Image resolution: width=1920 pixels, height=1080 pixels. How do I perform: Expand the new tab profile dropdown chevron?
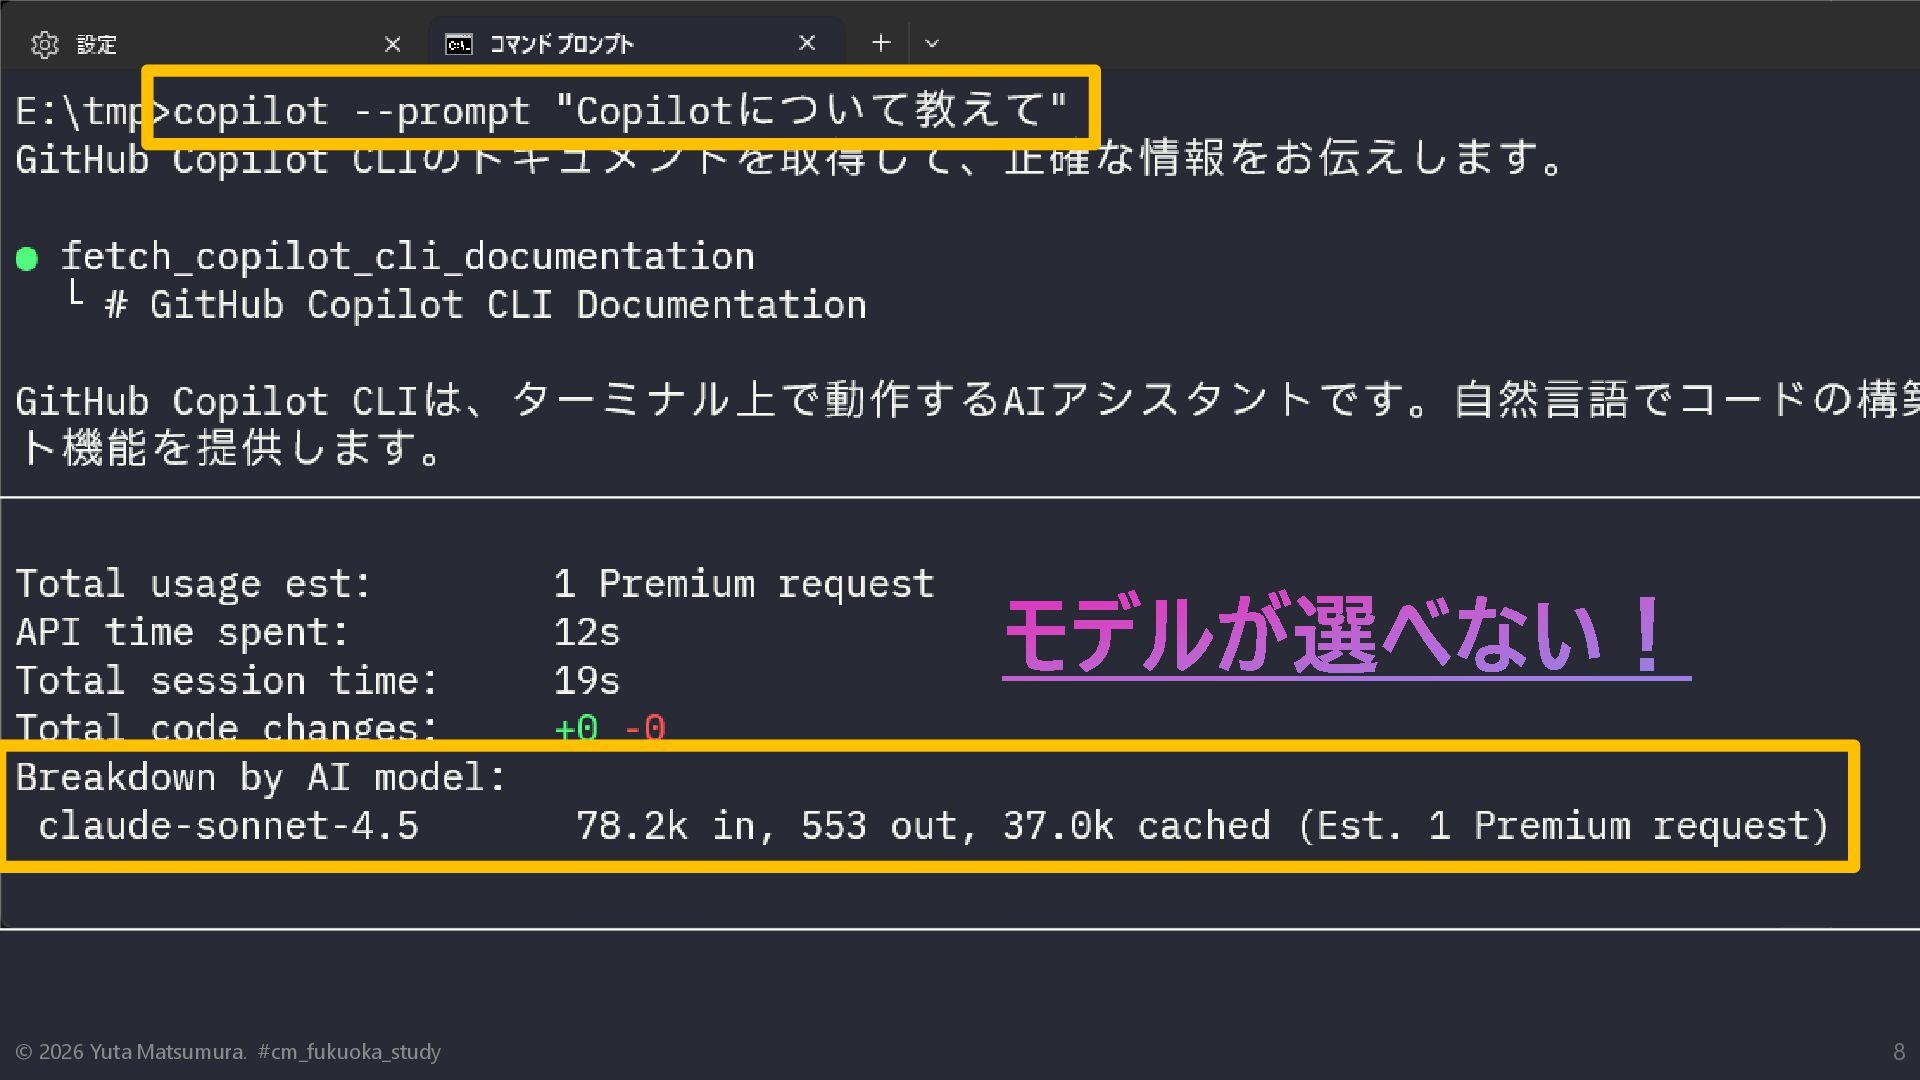[932, 44]
